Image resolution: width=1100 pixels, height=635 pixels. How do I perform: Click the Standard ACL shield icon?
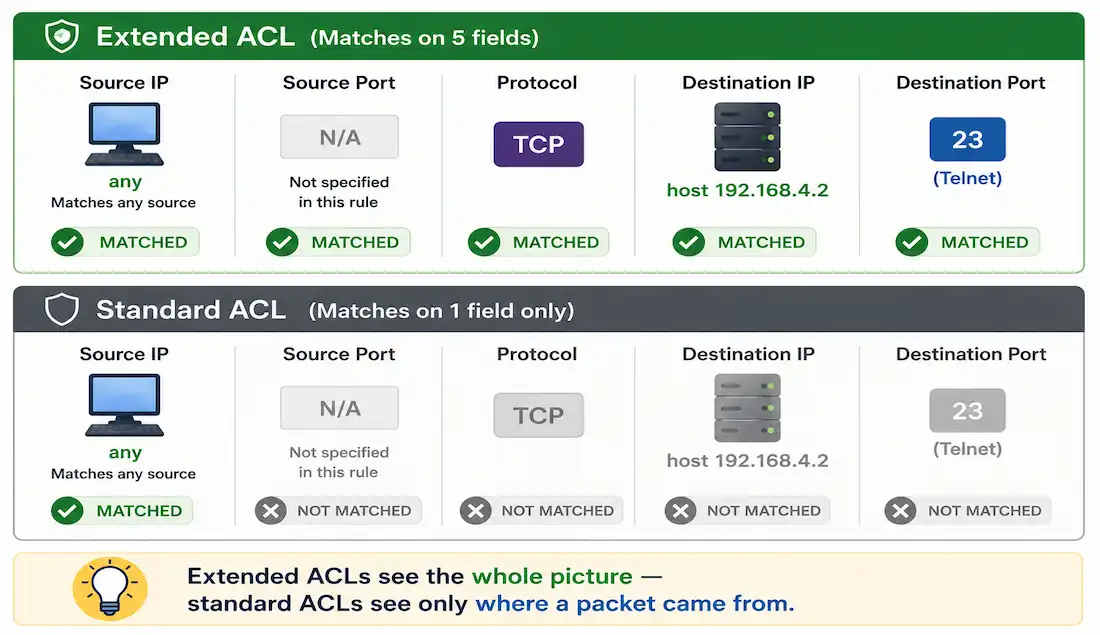[62, 309]
